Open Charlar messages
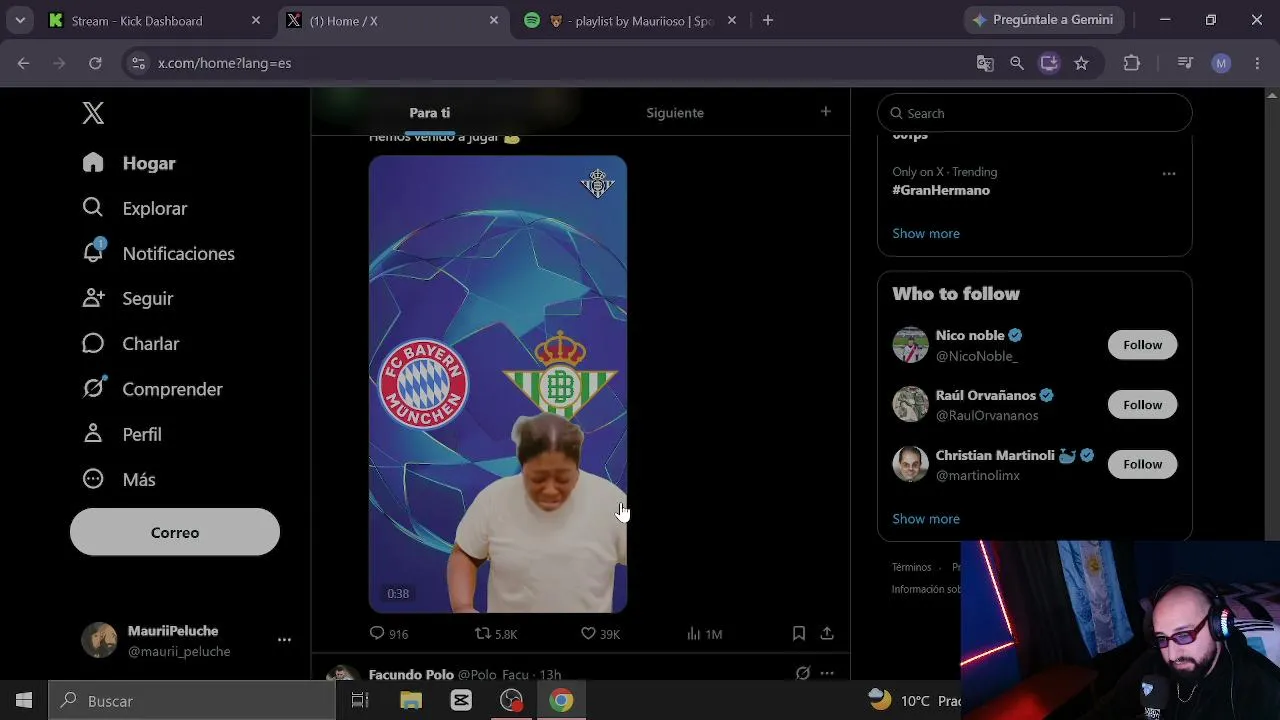Screen dimensions: 1280x720 coord(131,343)
